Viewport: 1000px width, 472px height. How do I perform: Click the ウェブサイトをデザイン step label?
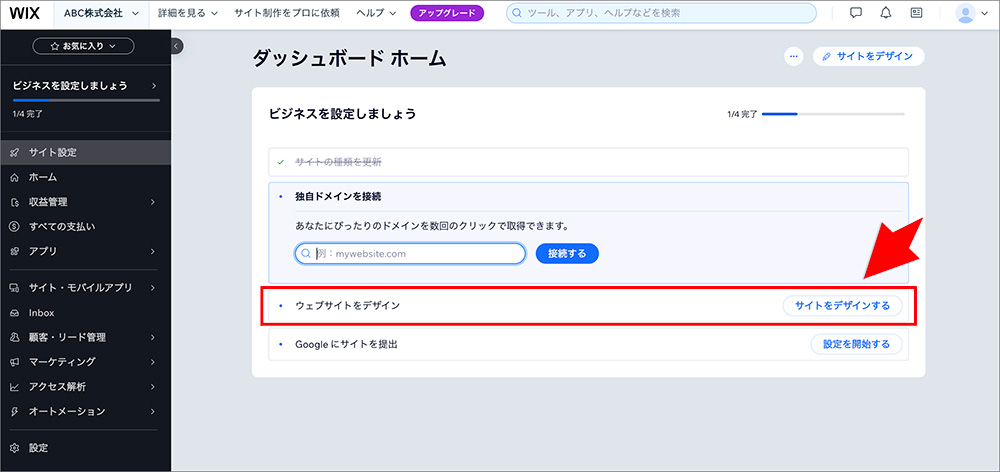347,306
